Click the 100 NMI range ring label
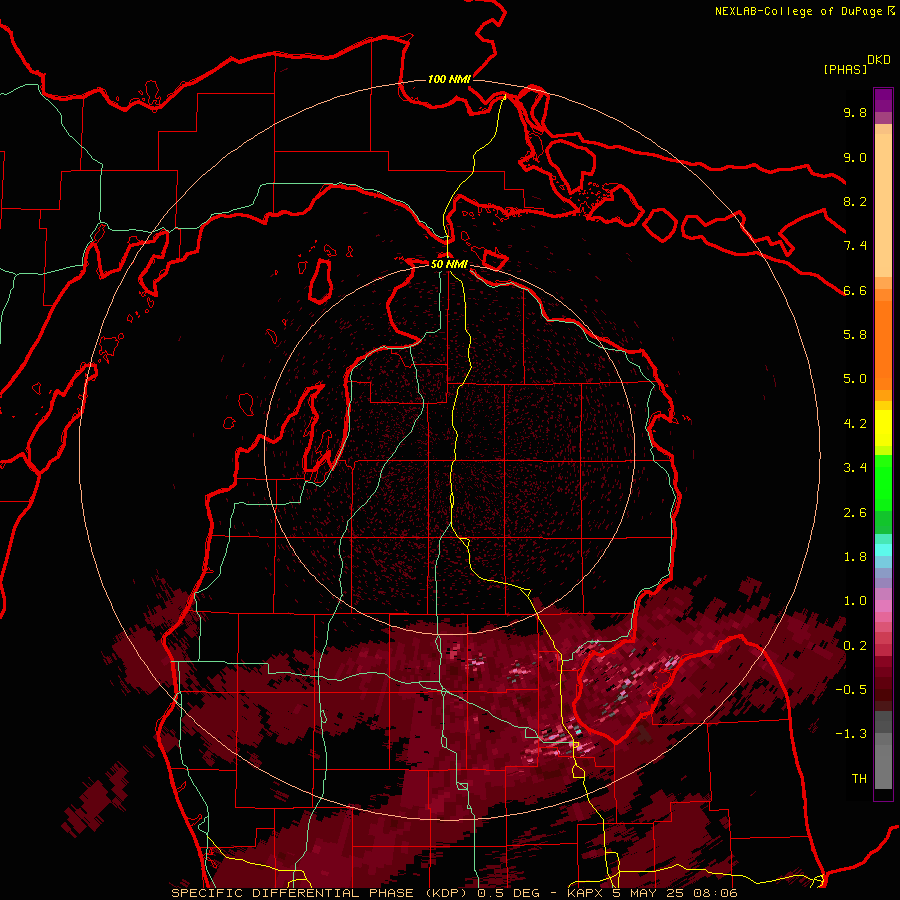Image resolution: width=900 pixels, height=900 pixels. pos(449,79)
